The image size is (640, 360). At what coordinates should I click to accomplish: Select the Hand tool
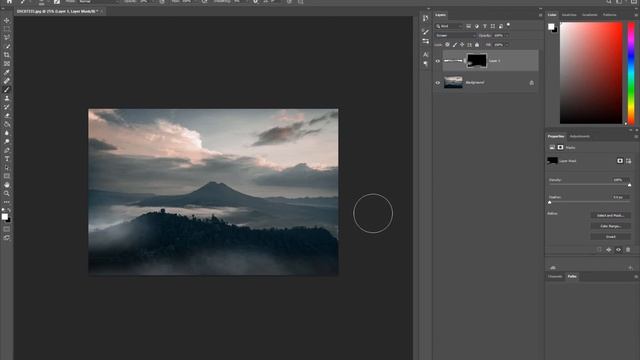[7, 185]
